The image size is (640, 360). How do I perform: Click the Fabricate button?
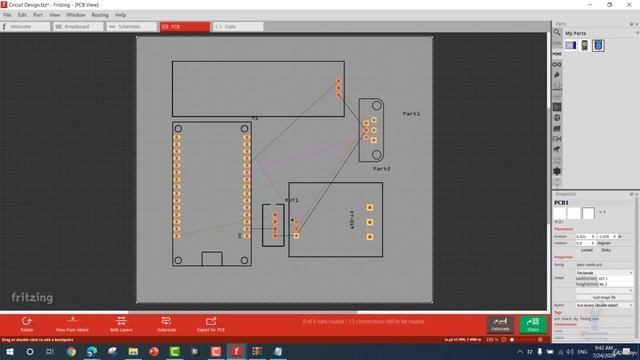pos(500,324)
